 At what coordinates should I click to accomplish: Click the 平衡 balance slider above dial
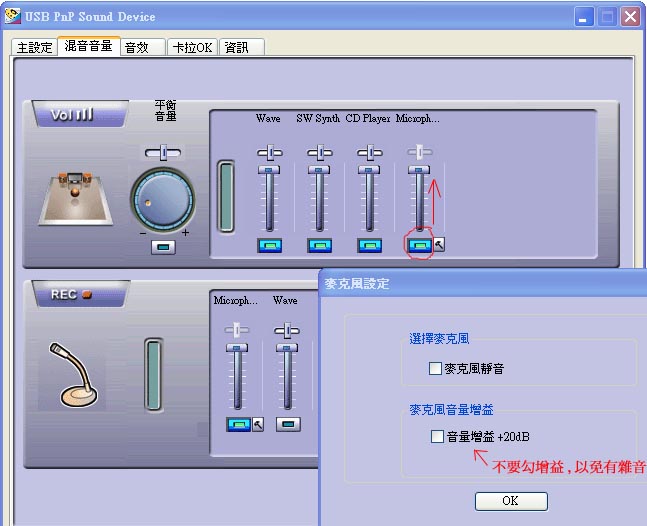tap(163, 153)
